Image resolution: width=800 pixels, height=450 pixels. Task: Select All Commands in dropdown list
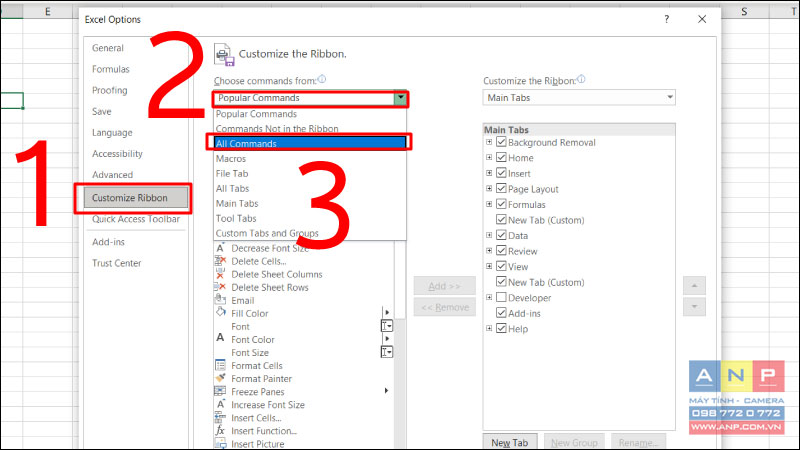tap(310, 143)
